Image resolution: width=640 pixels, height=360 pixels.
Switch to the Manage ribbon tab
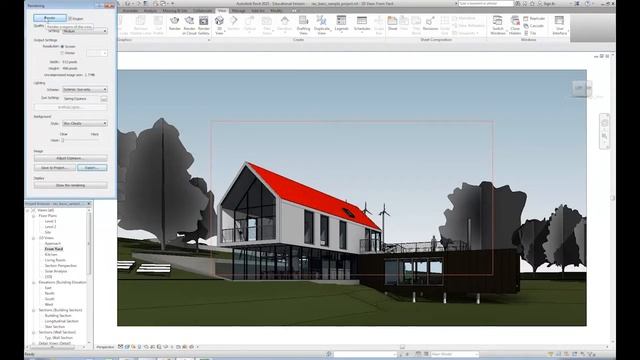tap(238, 11)
